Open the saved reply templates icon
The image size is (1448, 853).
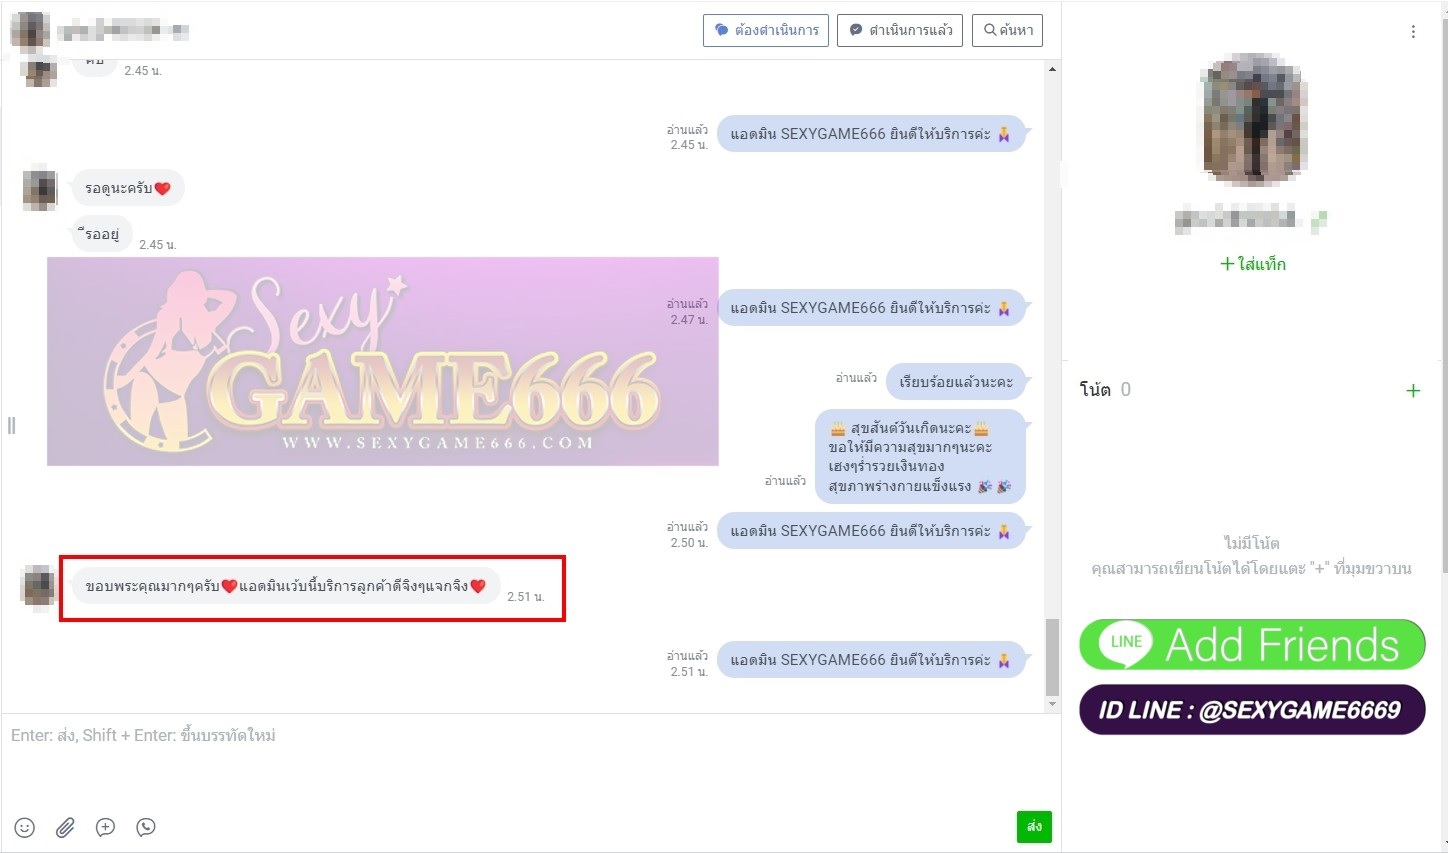point(105,827)
